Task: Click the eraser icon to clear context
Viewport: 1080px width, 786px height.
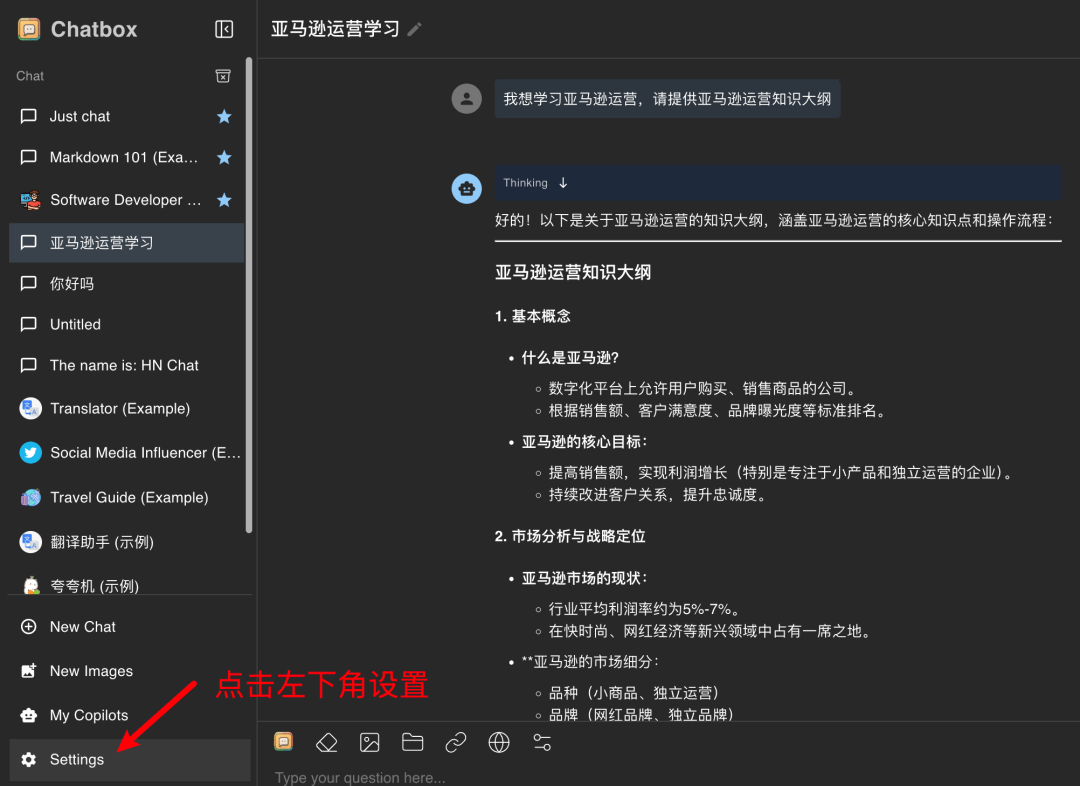Action: pyautogui.click(x=326, y=743)
